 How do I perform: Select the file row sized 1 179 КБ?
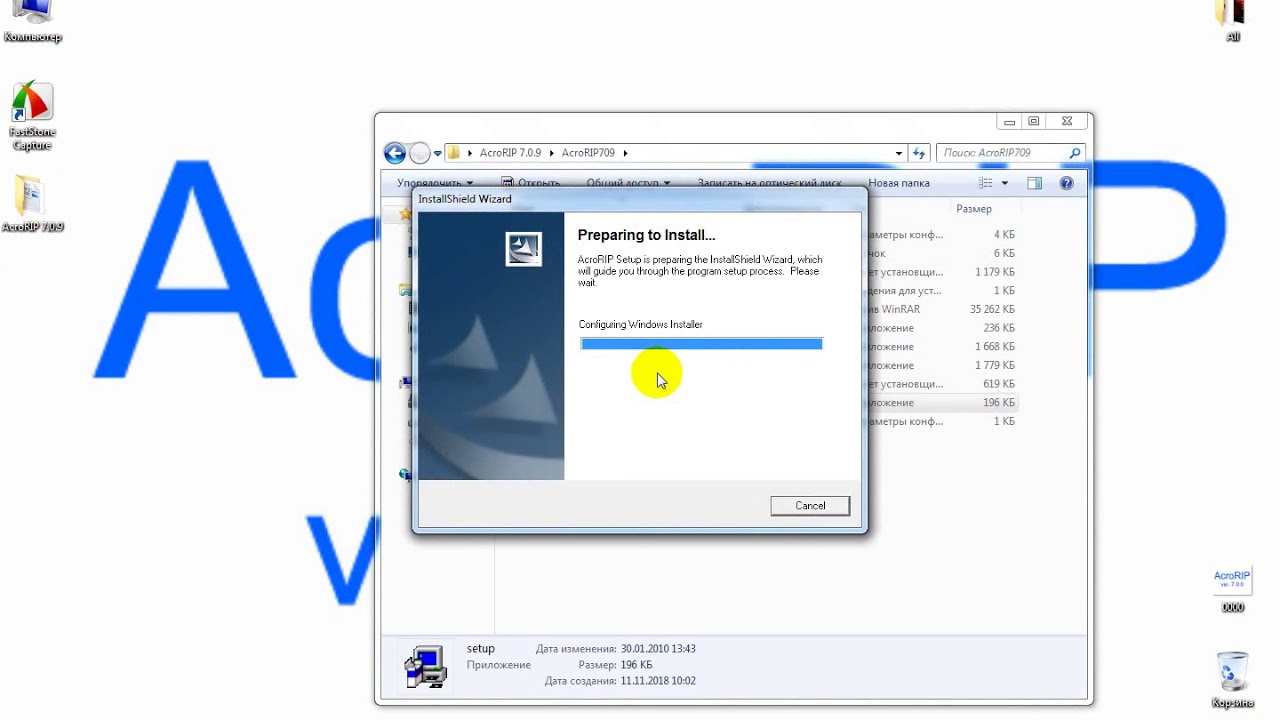(942, 272)
